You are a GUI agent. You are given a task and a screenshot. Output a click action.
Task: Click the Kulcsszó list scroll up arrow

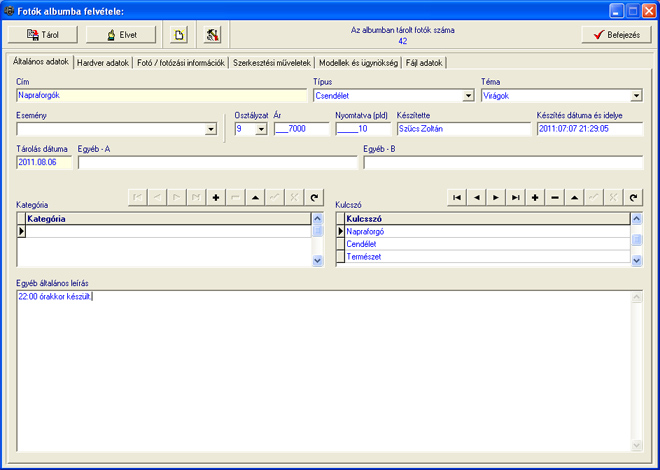(x=636, y=218)
